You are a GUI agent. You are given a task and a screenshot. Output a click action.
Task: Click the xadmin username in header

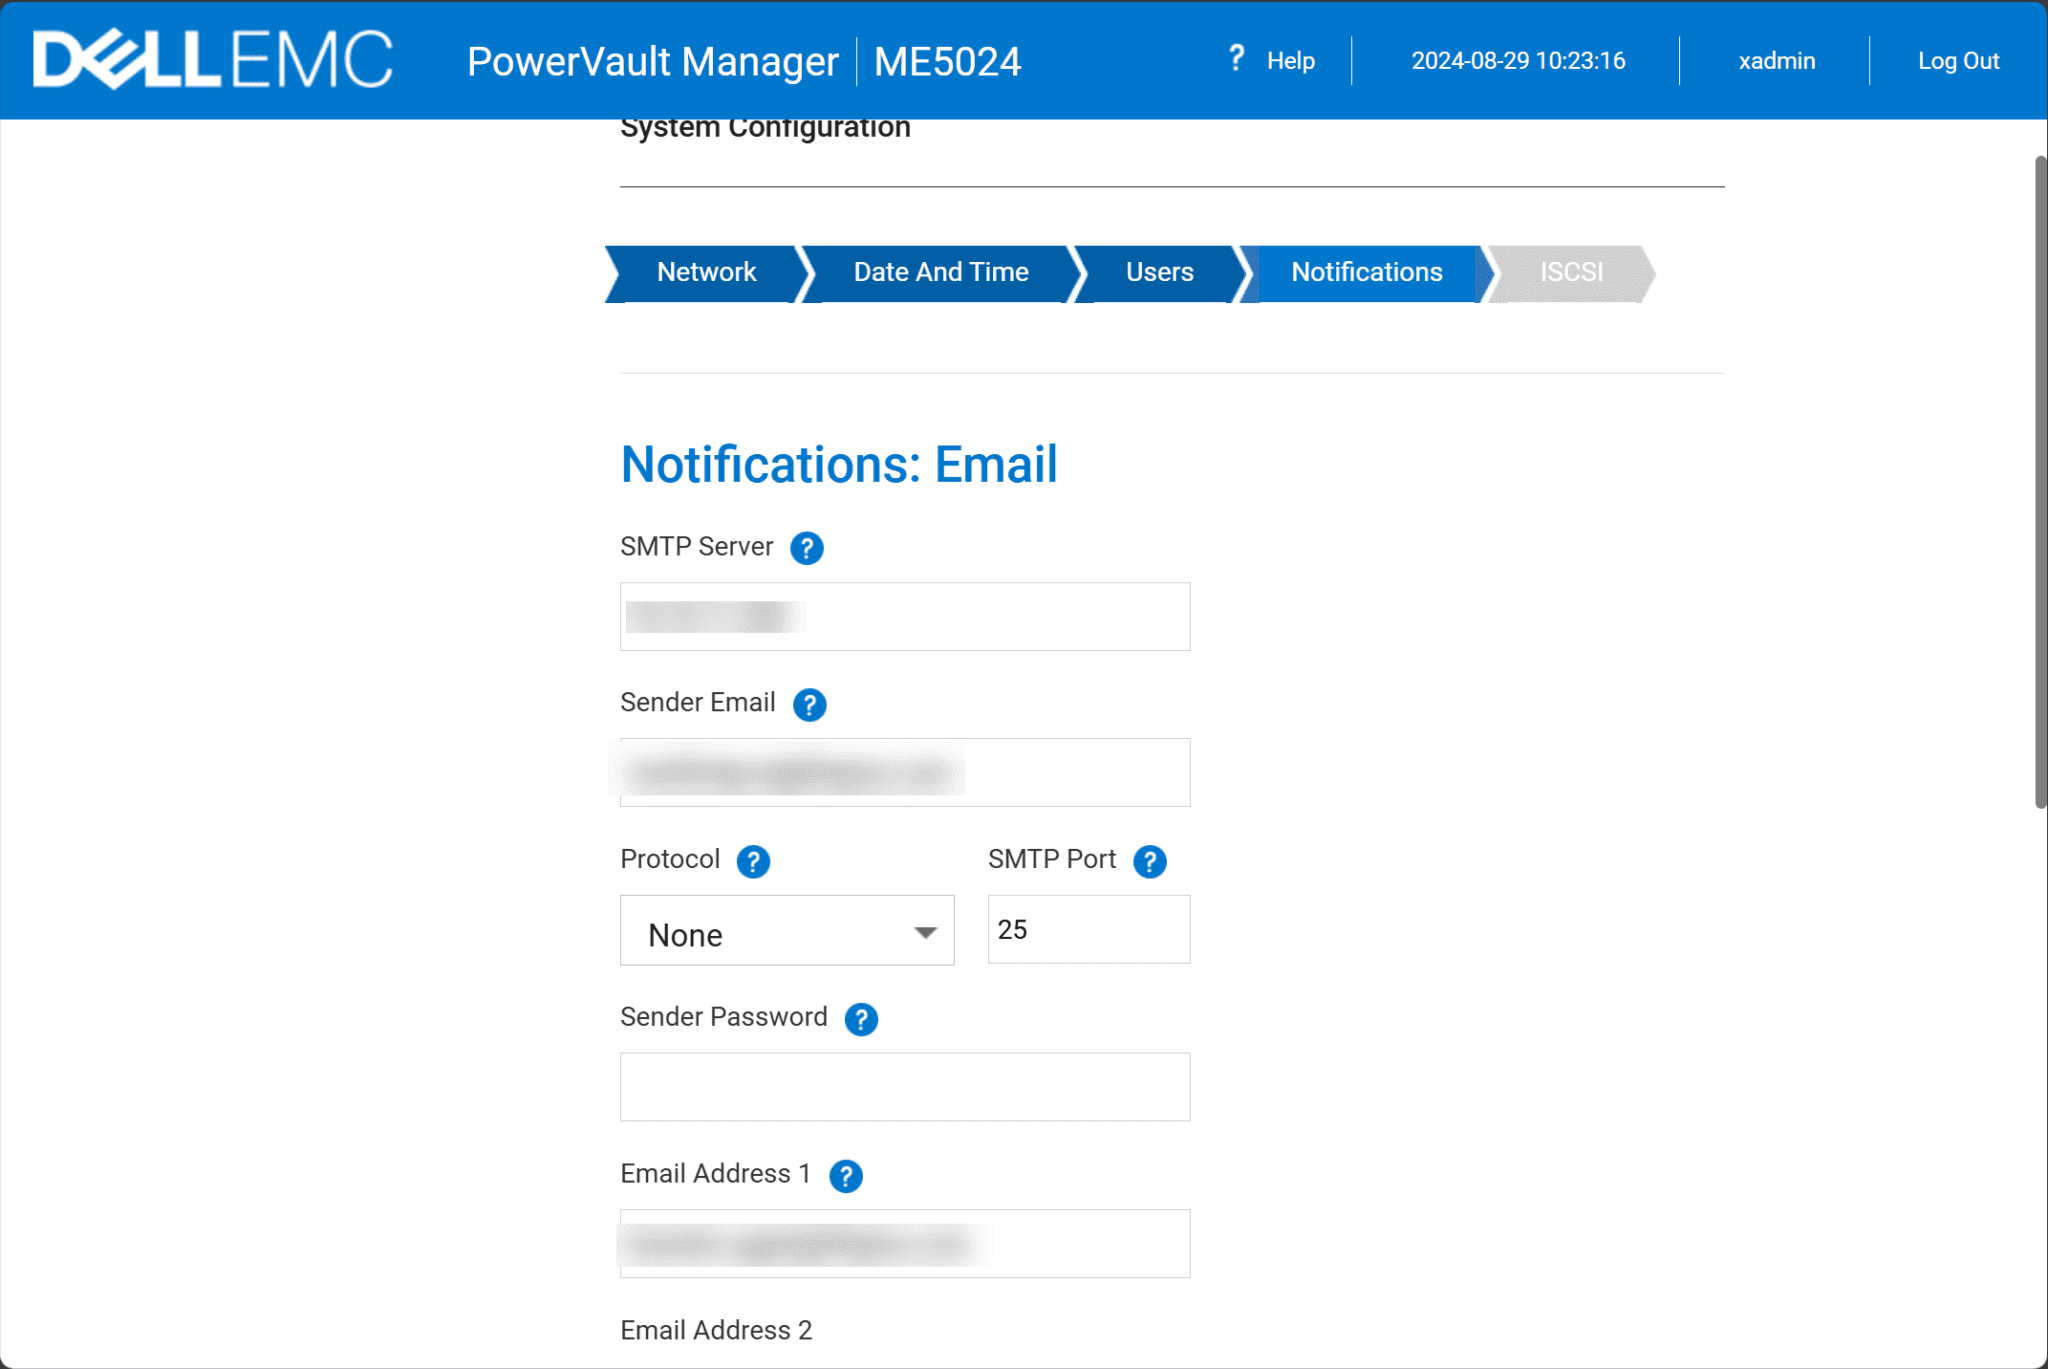pos(1776,61)
